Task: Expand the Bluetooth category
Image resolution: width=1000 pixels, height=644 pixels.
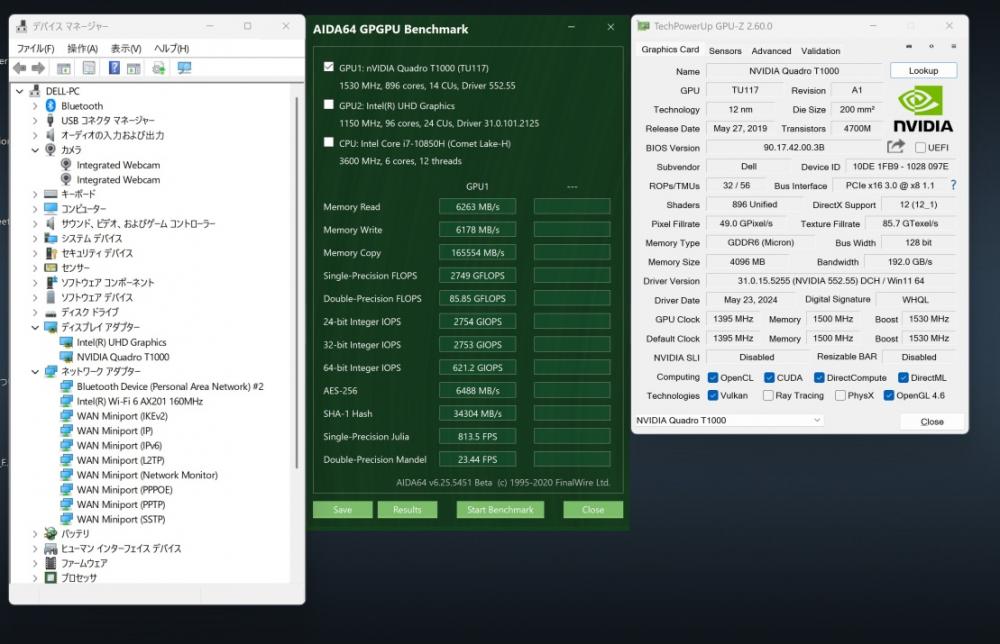Action: click(35, 106)
